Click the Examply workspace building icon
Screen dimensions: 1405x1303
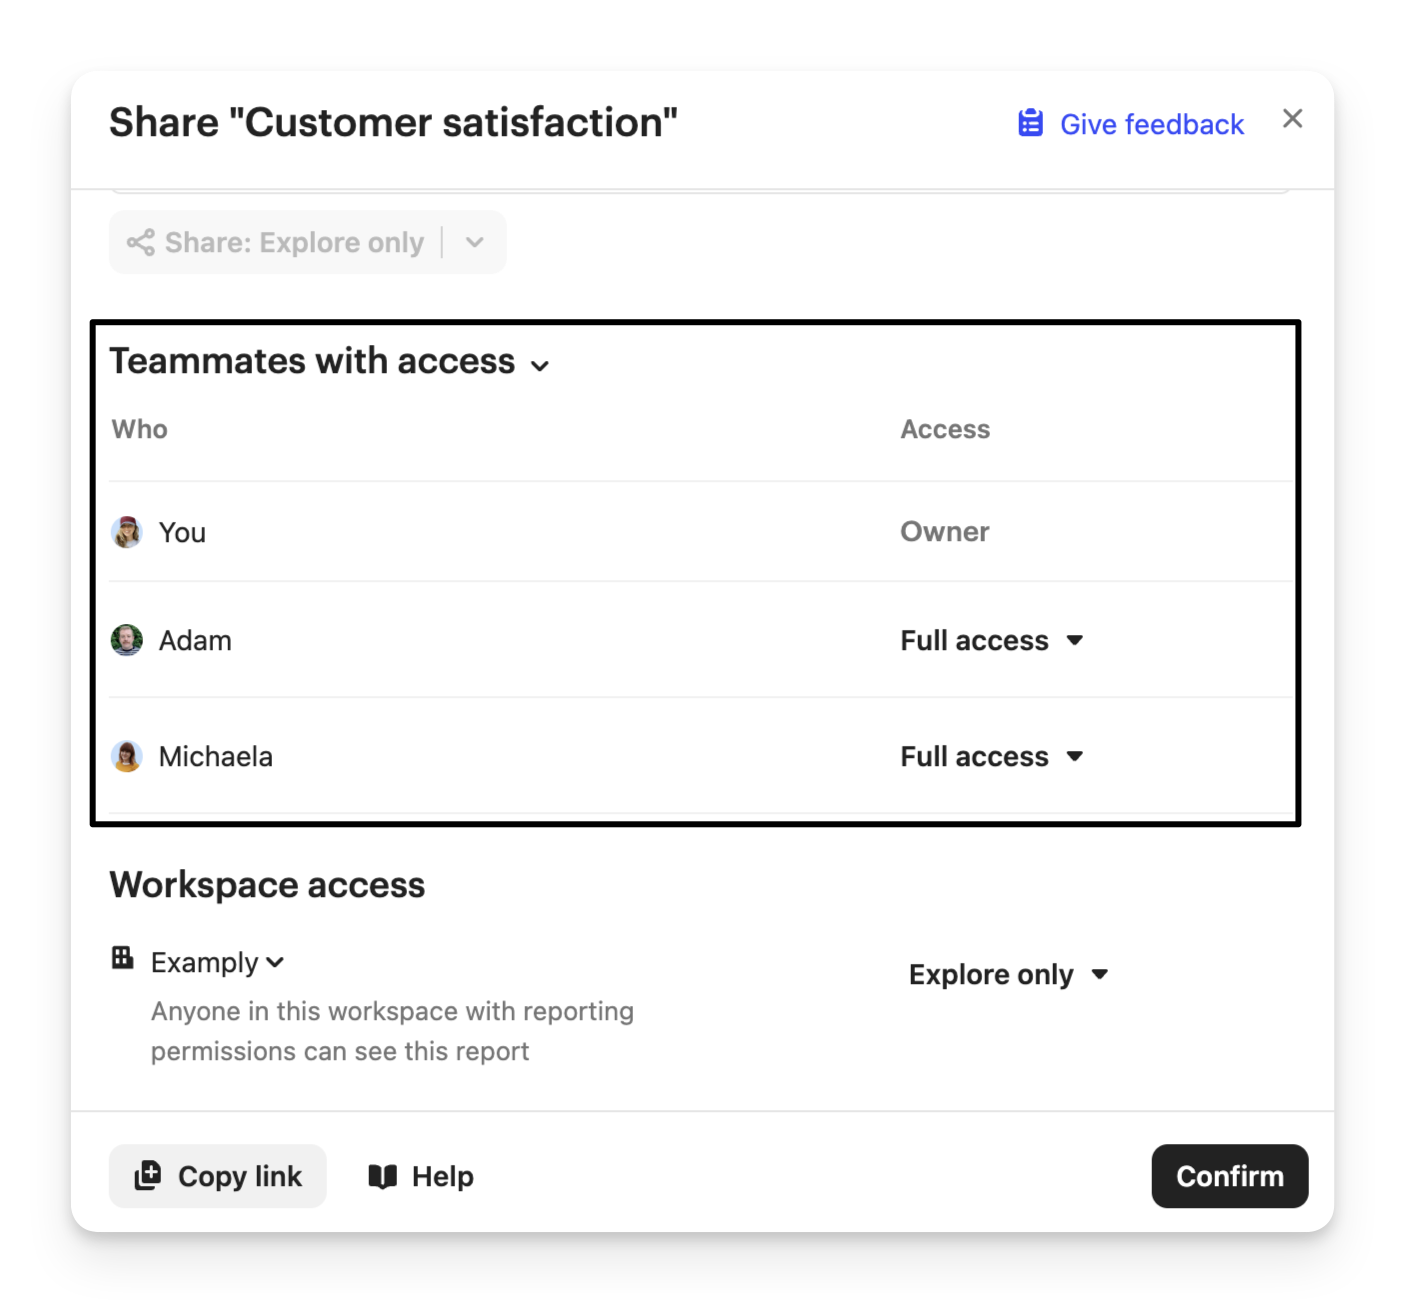point(123,958)
